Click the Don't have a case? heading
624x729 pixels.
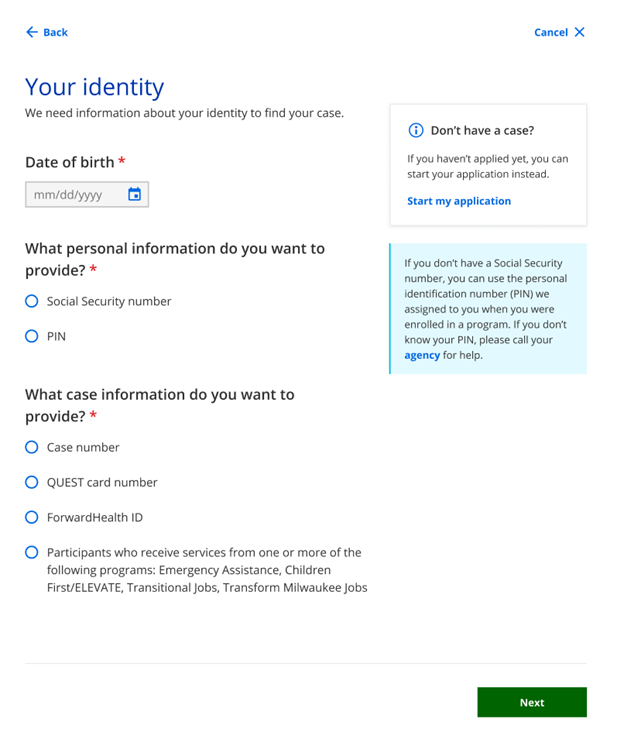tap(482, 131)
